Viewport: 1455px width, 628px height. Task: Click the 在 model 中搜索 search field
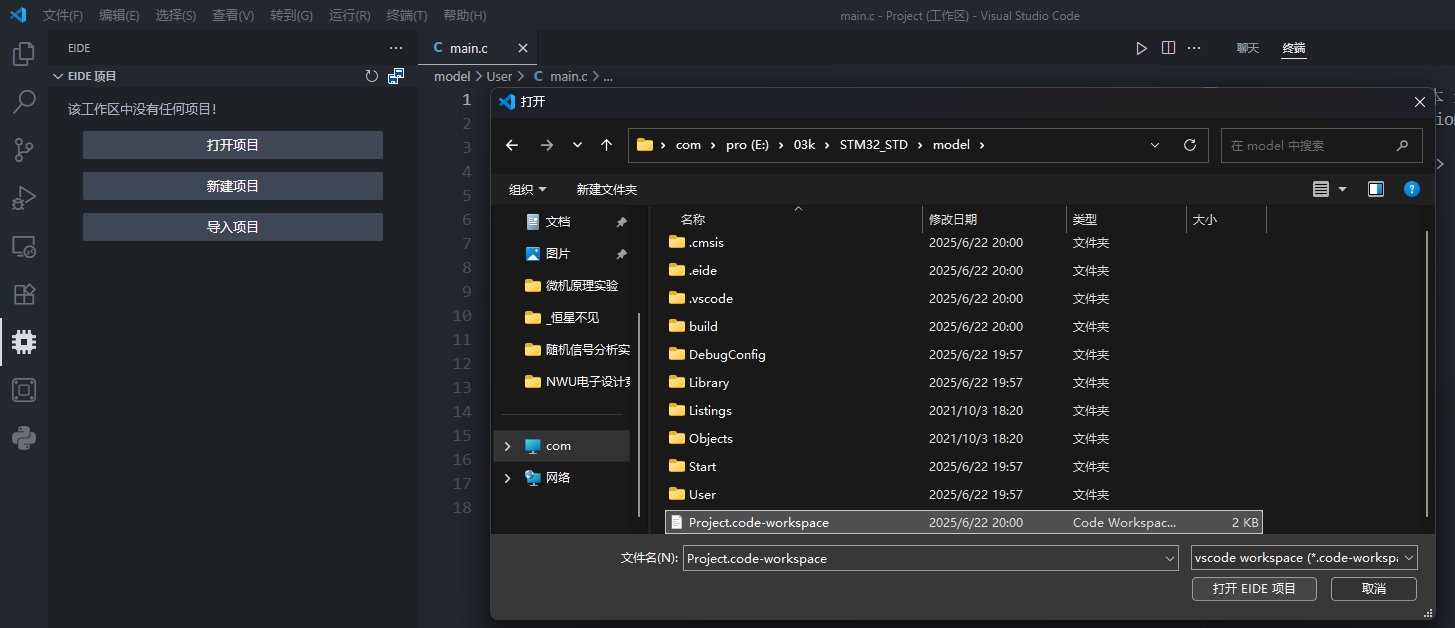tap(1310, 145)
